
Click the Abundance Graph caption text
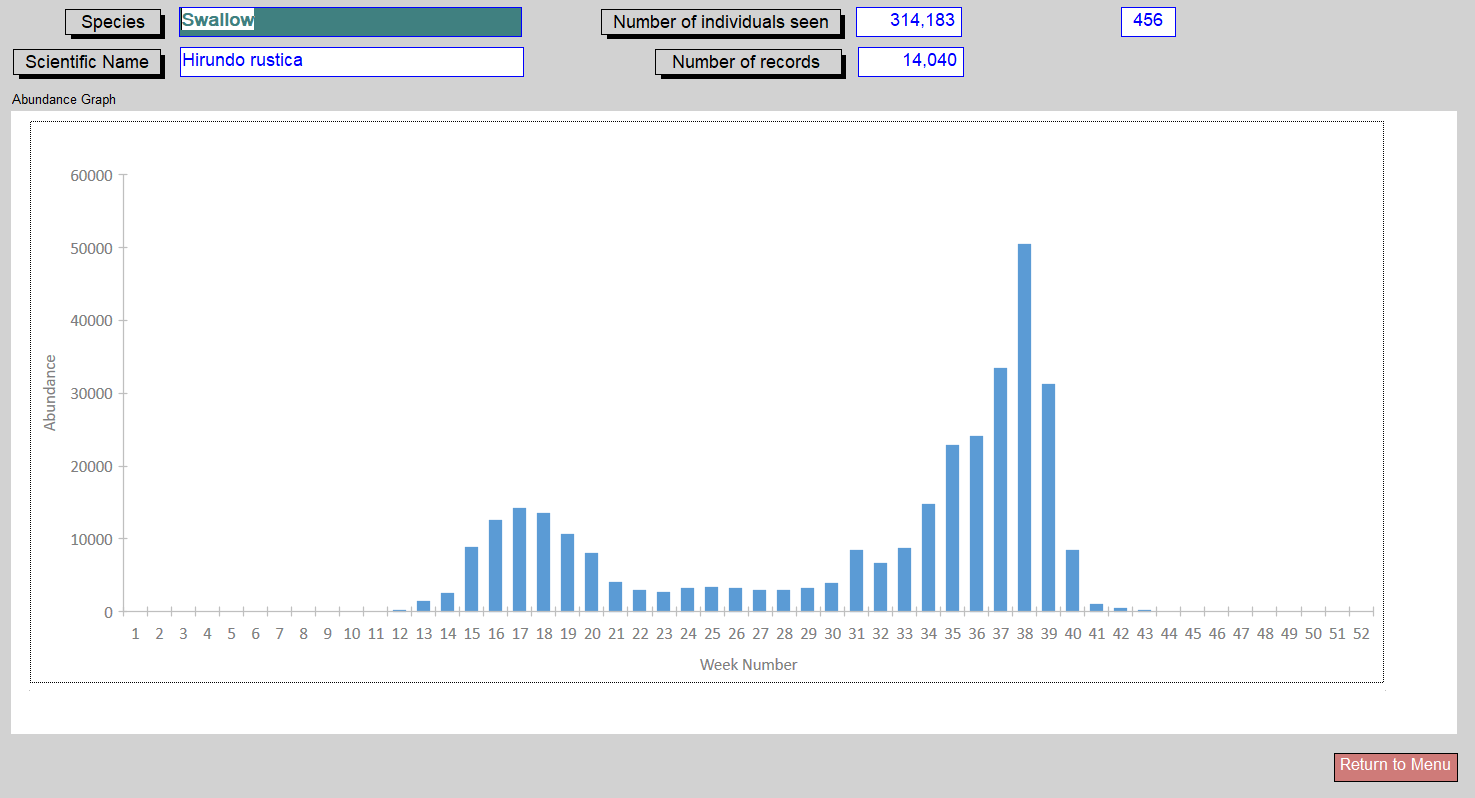tap(64, 100)
